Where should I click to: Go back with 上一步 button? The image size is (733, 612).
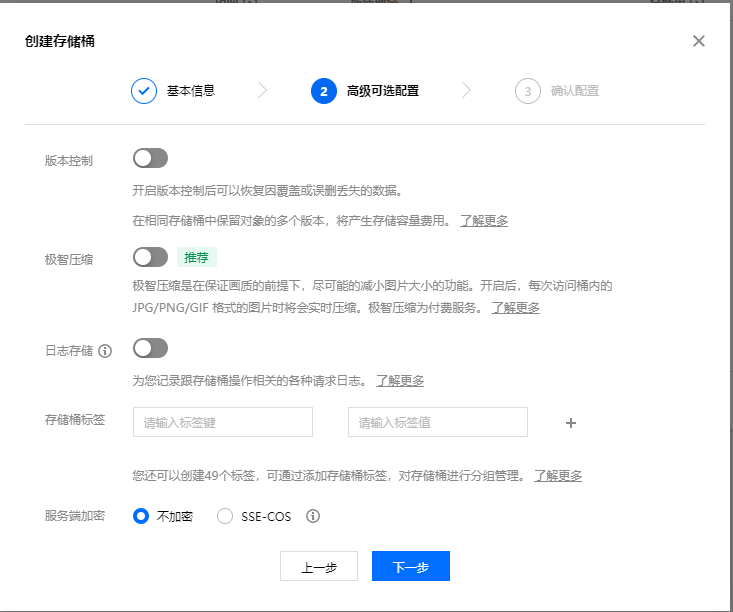(319, 566)
